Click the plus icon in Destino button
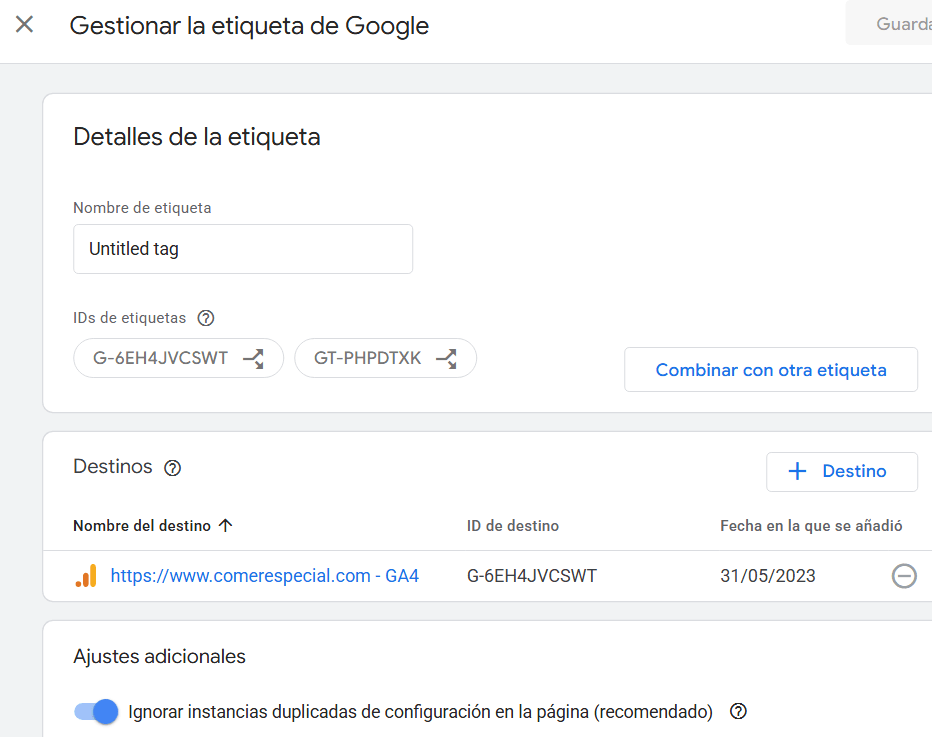This screenshot has width=932, height=737. pyautogui.click(x=797, y=471)
